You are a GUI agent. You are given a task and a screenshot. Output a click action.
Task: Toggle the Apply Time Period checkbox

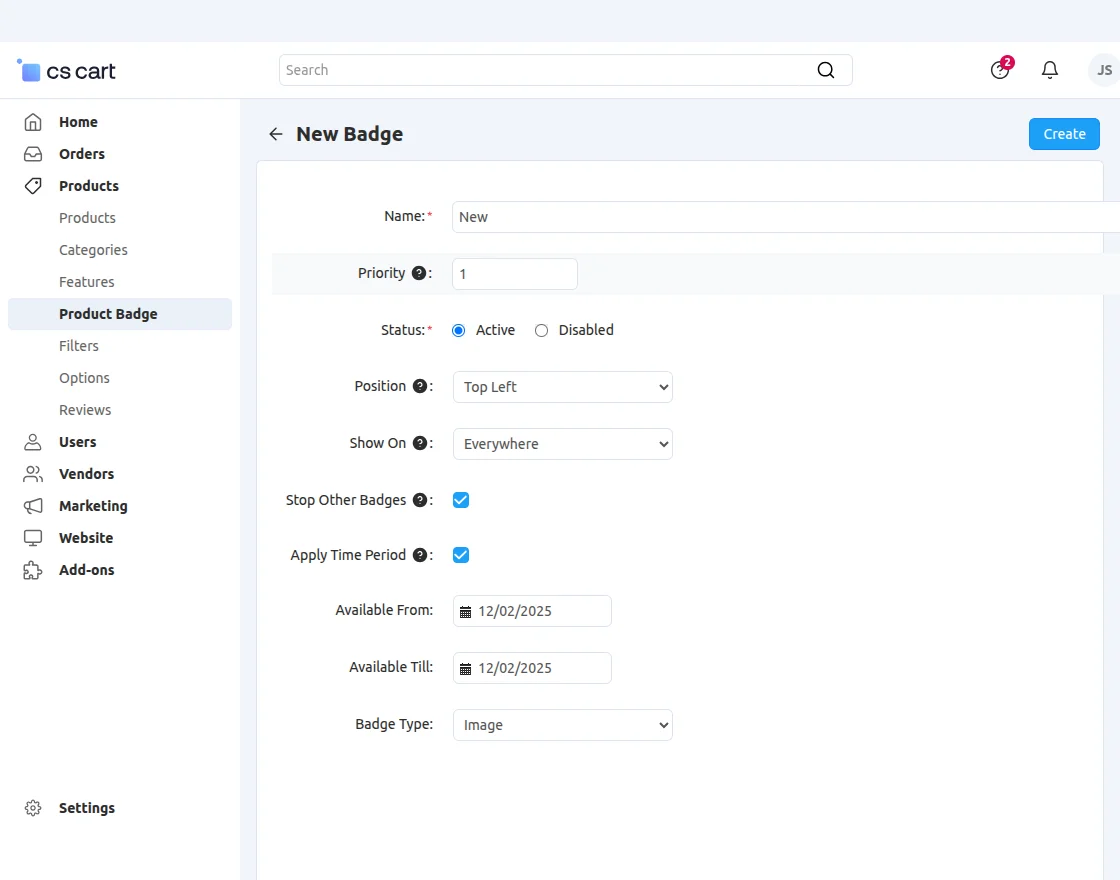[x=461, y=555]
